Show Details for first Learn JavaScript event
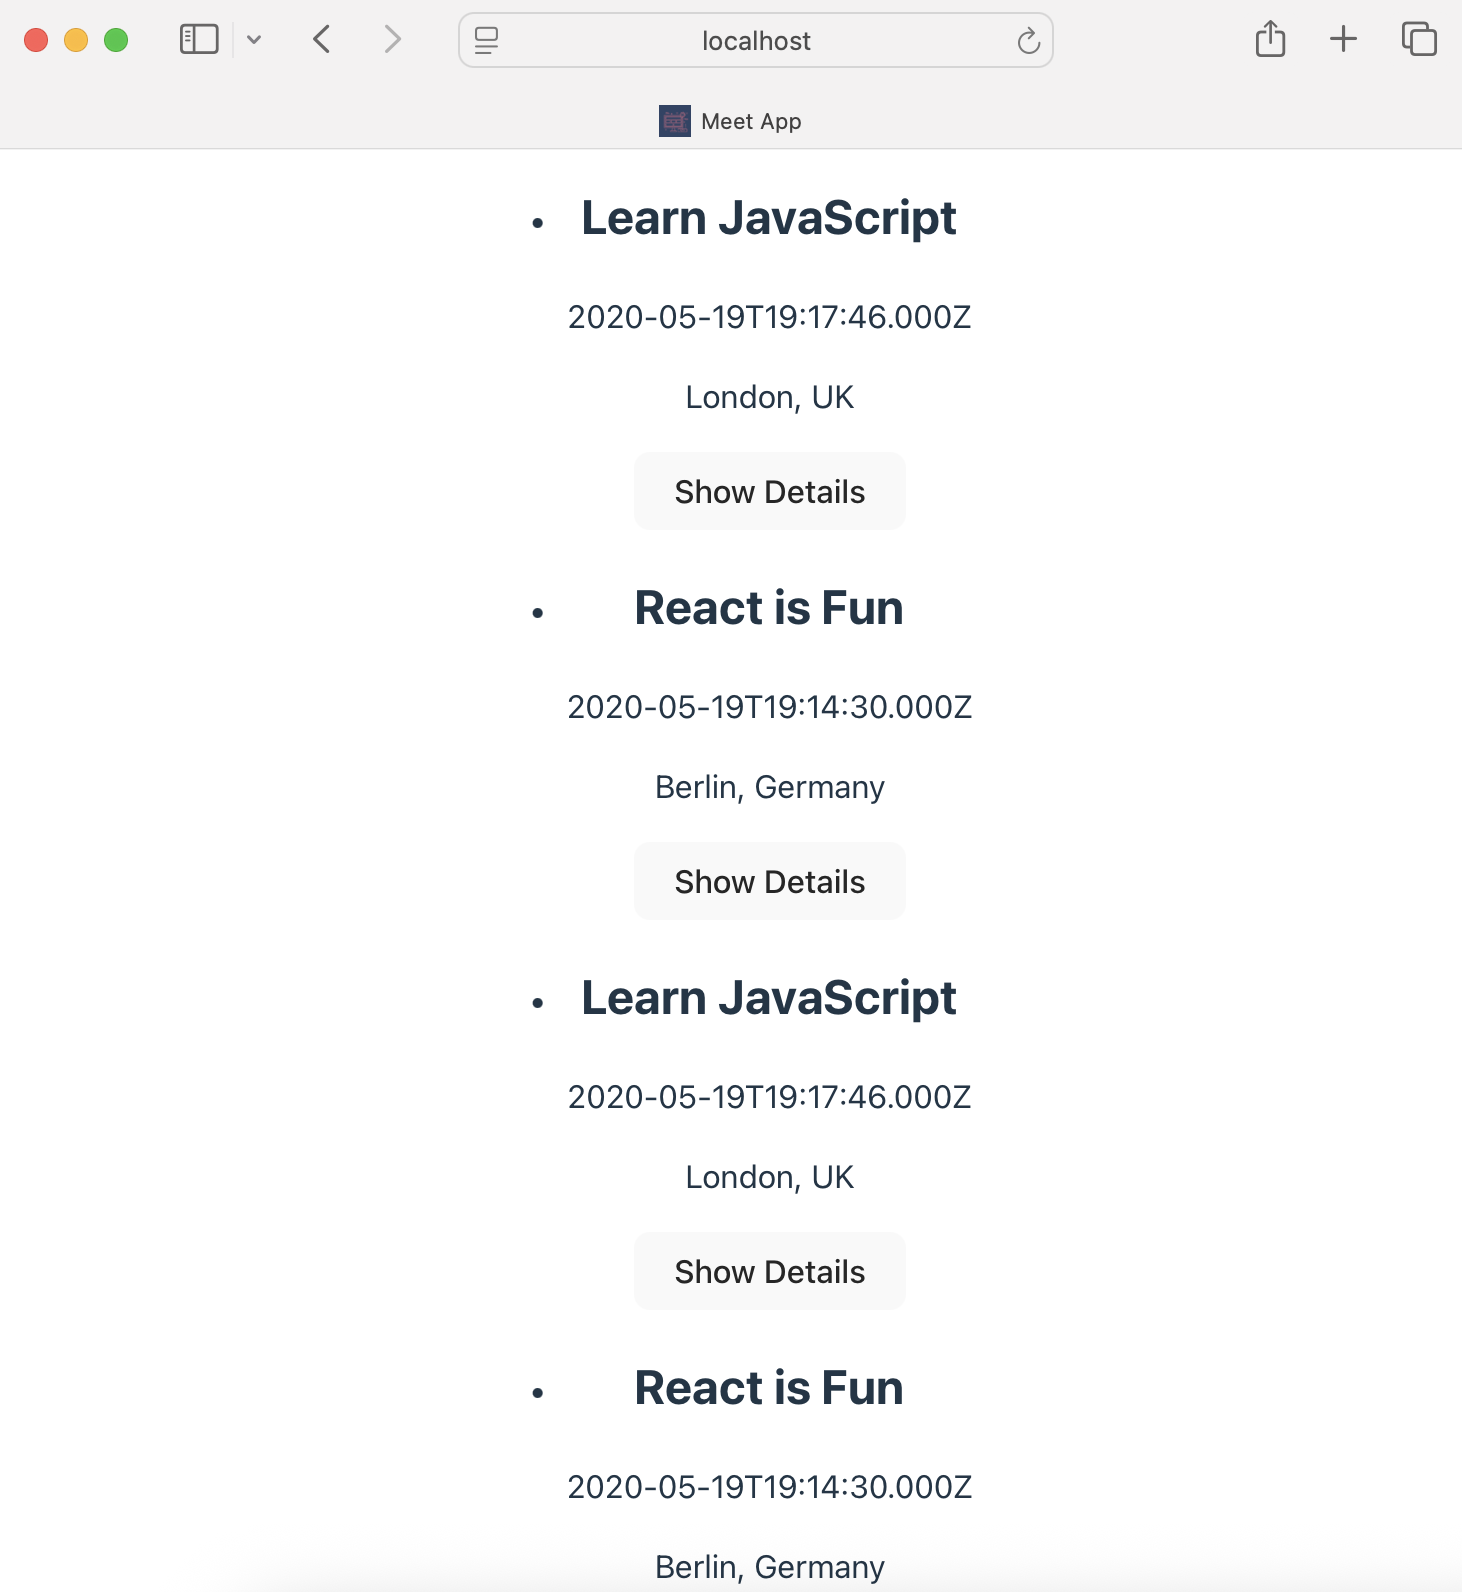The image size is (1462, 1592). (770, 491)
